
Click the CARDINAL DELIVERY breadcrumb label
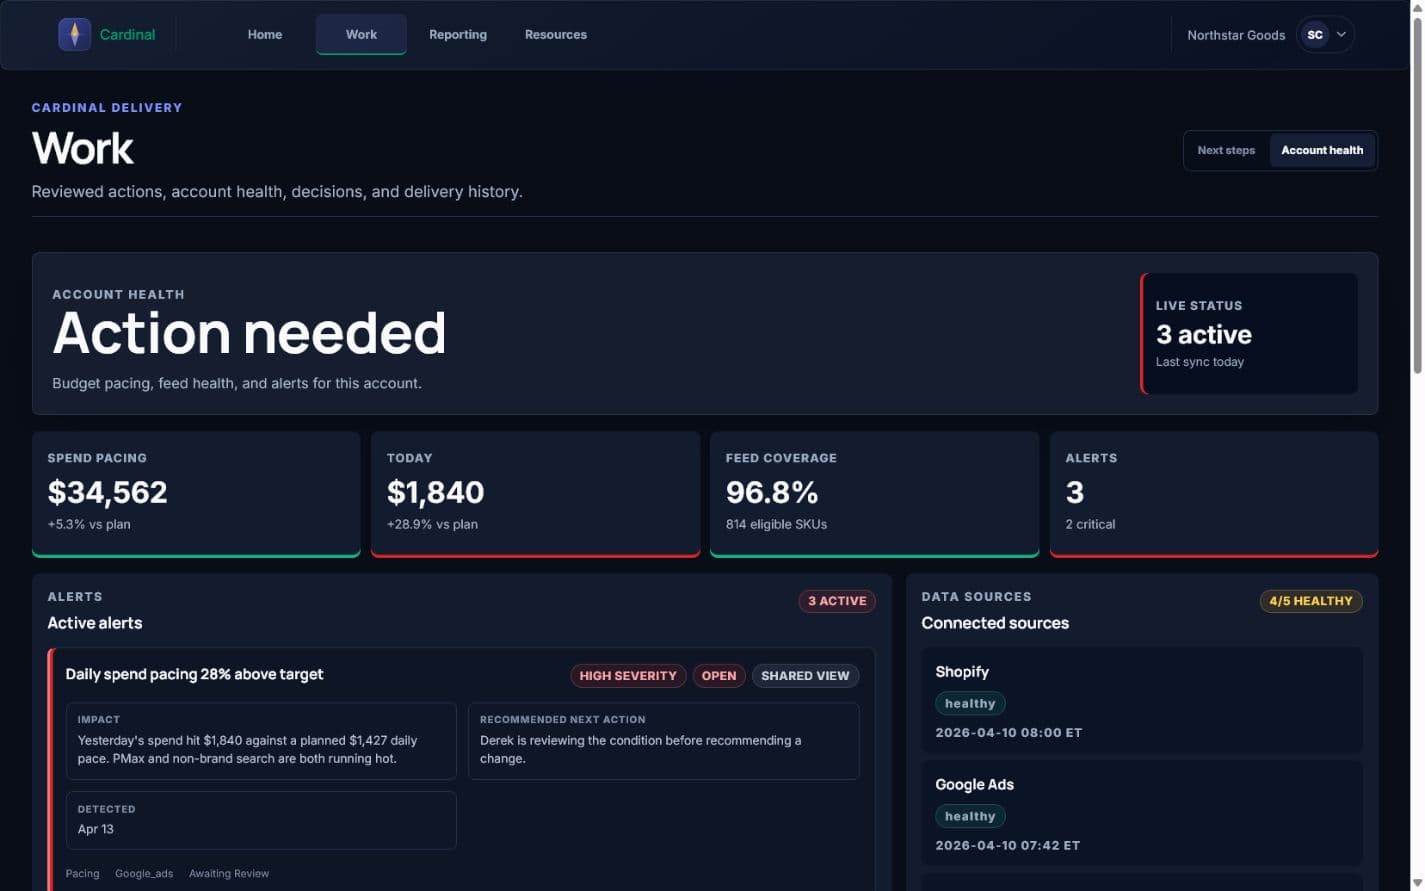[107, 108]
